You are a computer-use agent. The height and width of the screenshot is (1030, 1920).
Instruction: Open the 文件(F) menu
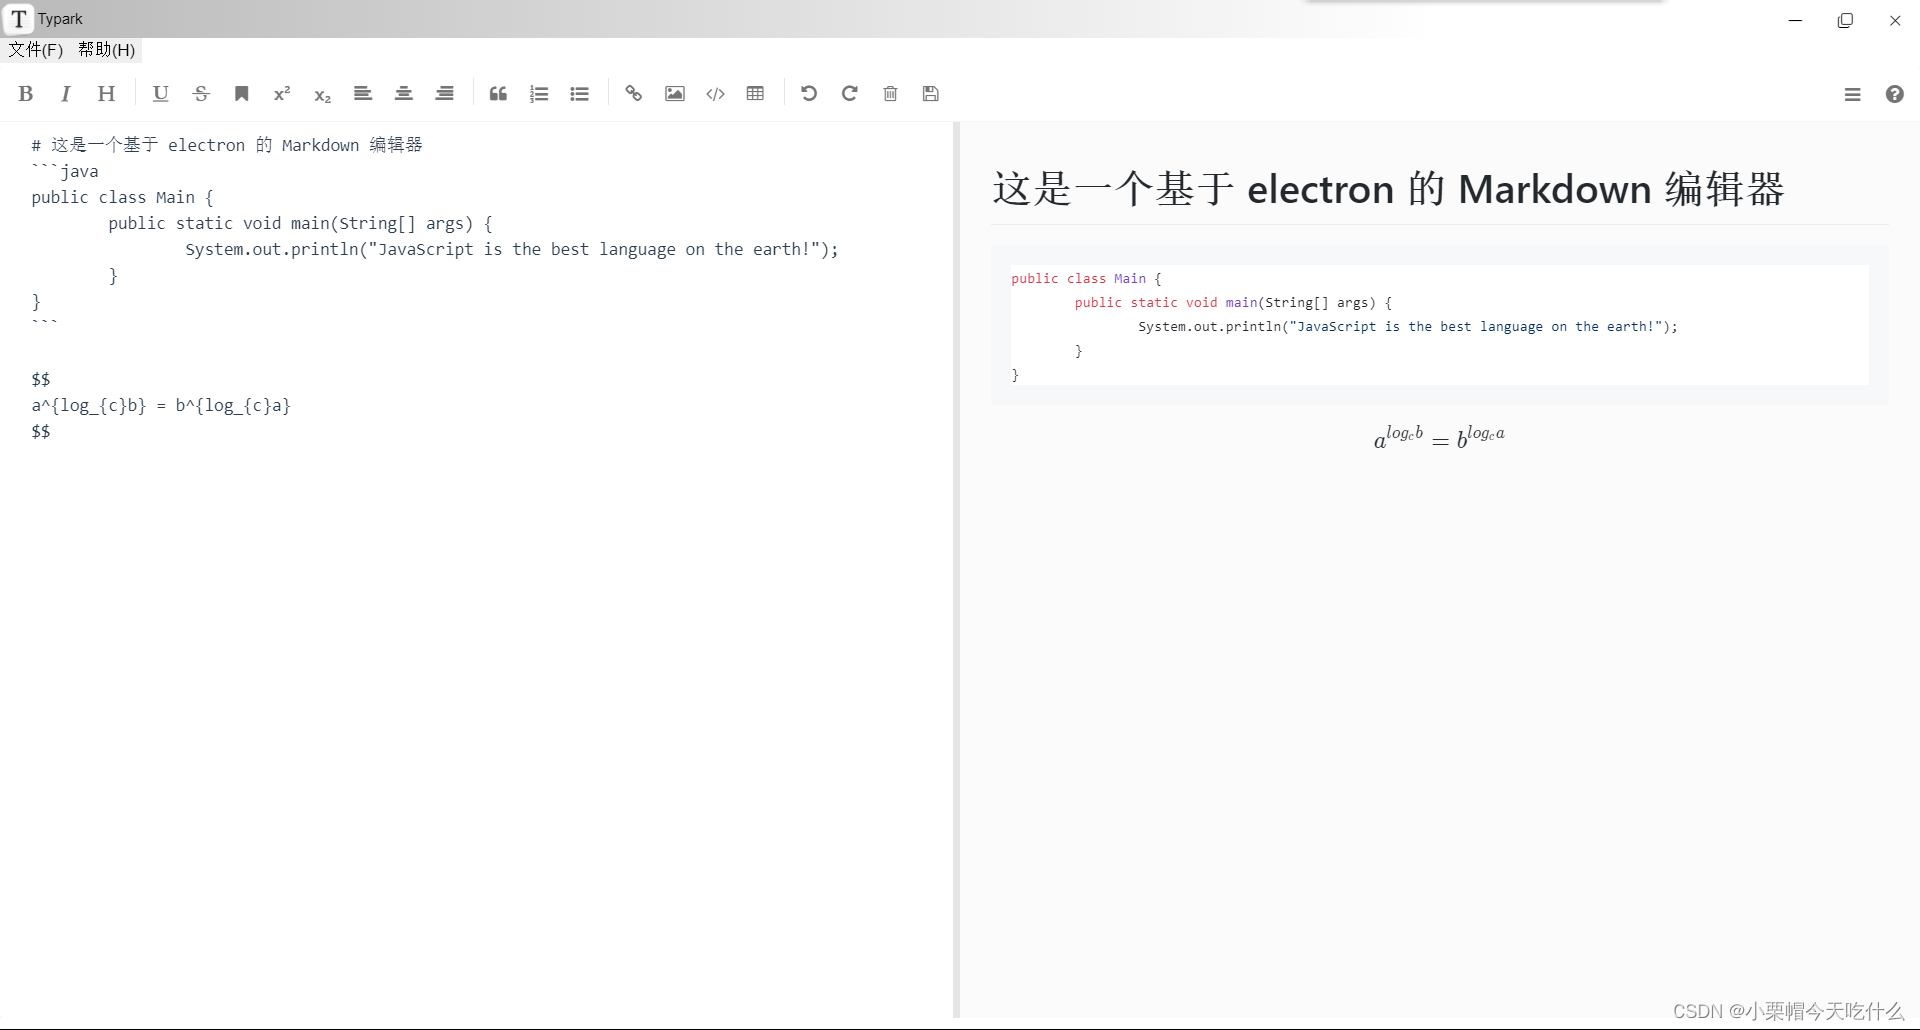(36, 49)
